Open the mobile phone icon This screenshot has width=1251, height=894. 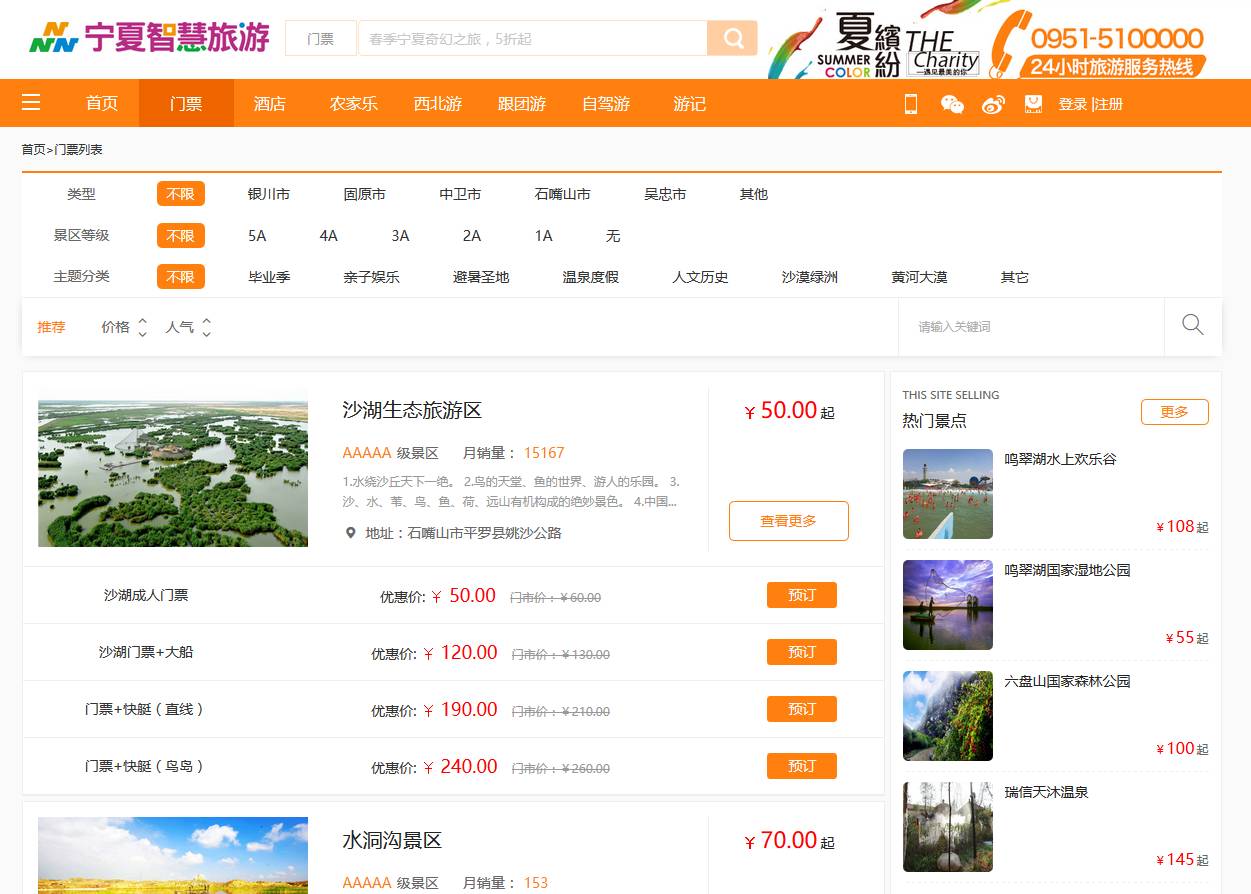[911, 104]
